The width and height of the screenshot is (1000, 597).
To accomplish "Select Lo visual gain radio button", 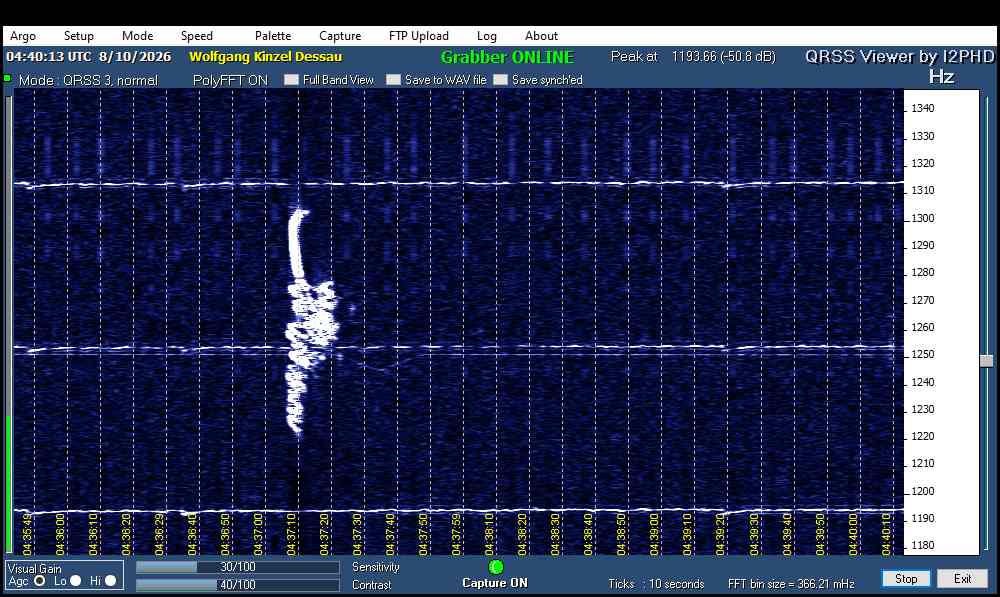I will [x=76, y=580].
